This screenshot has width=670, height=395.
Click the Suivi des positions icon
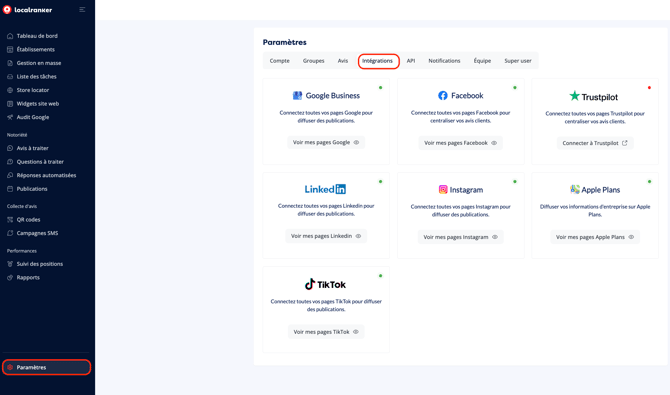click(10, 264)
